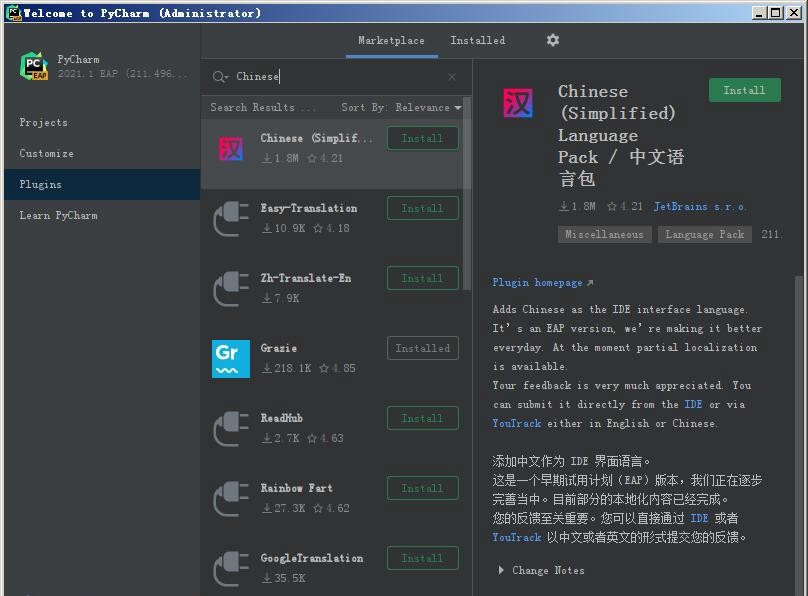Install the Rainbow Fart plugin
This screenshot has width=808, height=596.
pos(423,488)
